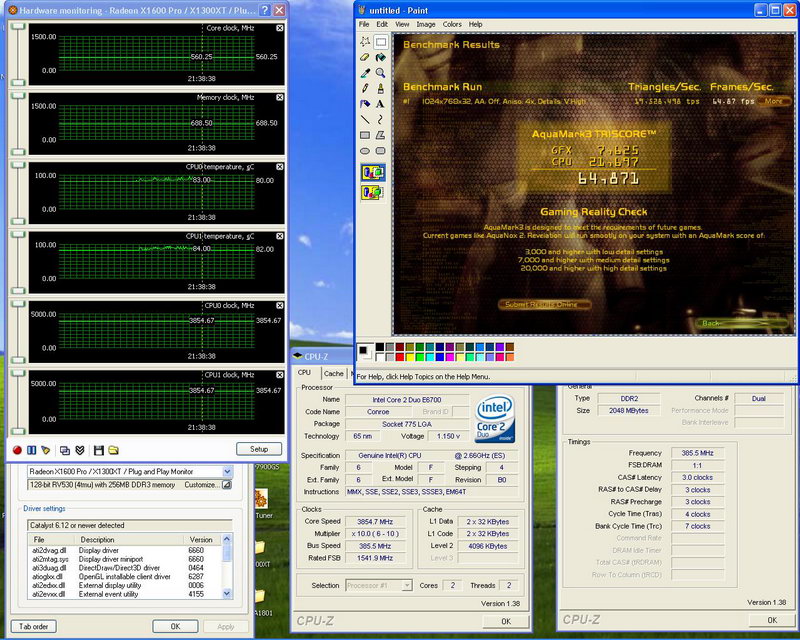Close the CPU1 clock graph panel
Image resolution: width=800 pixels, height=640 pixels.
(x=279, y=374)
